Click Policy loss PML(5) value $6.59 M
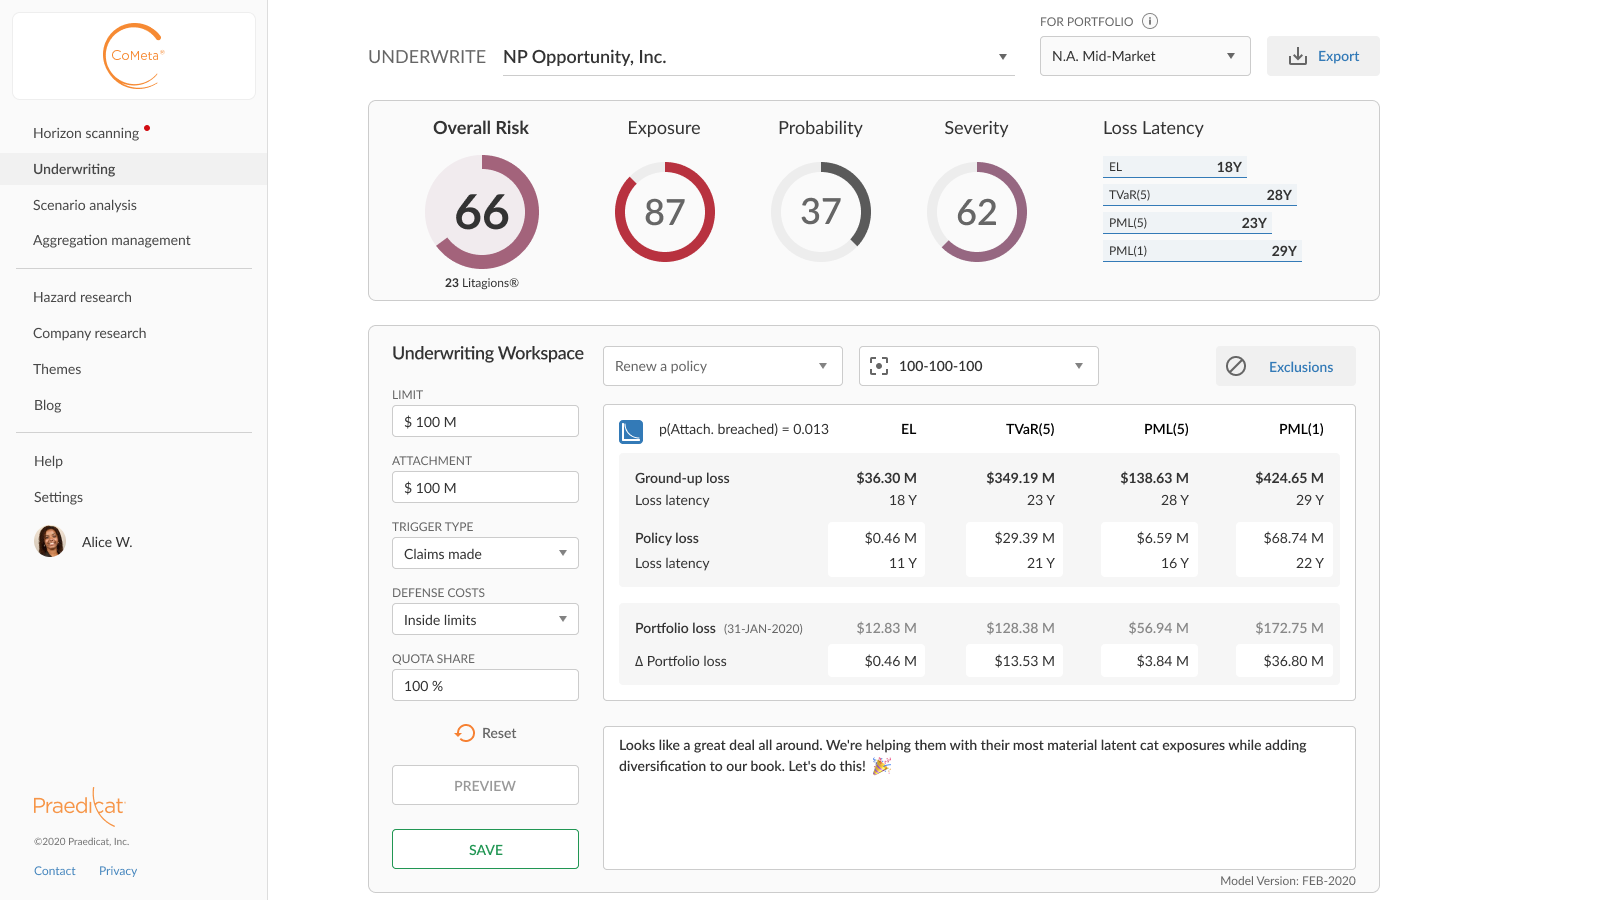 (x=1162, y=538)
